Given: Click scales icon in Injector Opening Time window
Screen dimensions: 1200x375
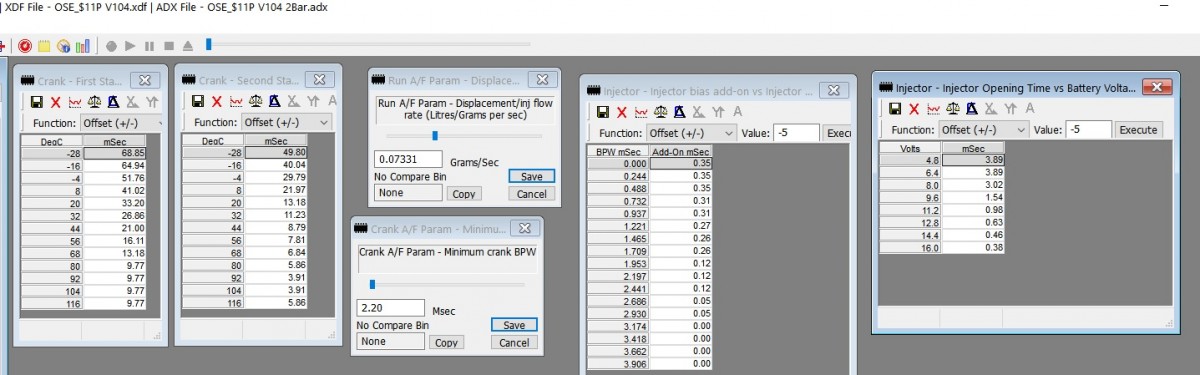Looking at the screenshot, I should pyautogui.click(x=953, y=109).
